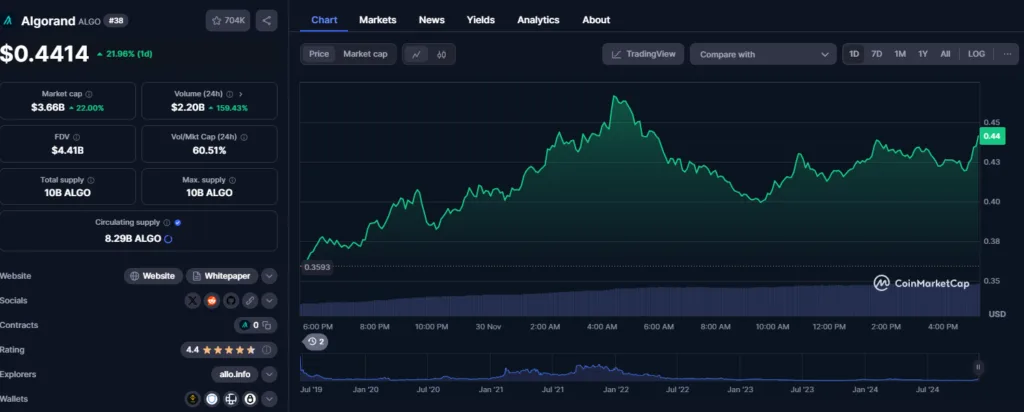Open the chain-link social icon
The height and width of the screenshot is (412, 1024).
(x=249, y=301)
